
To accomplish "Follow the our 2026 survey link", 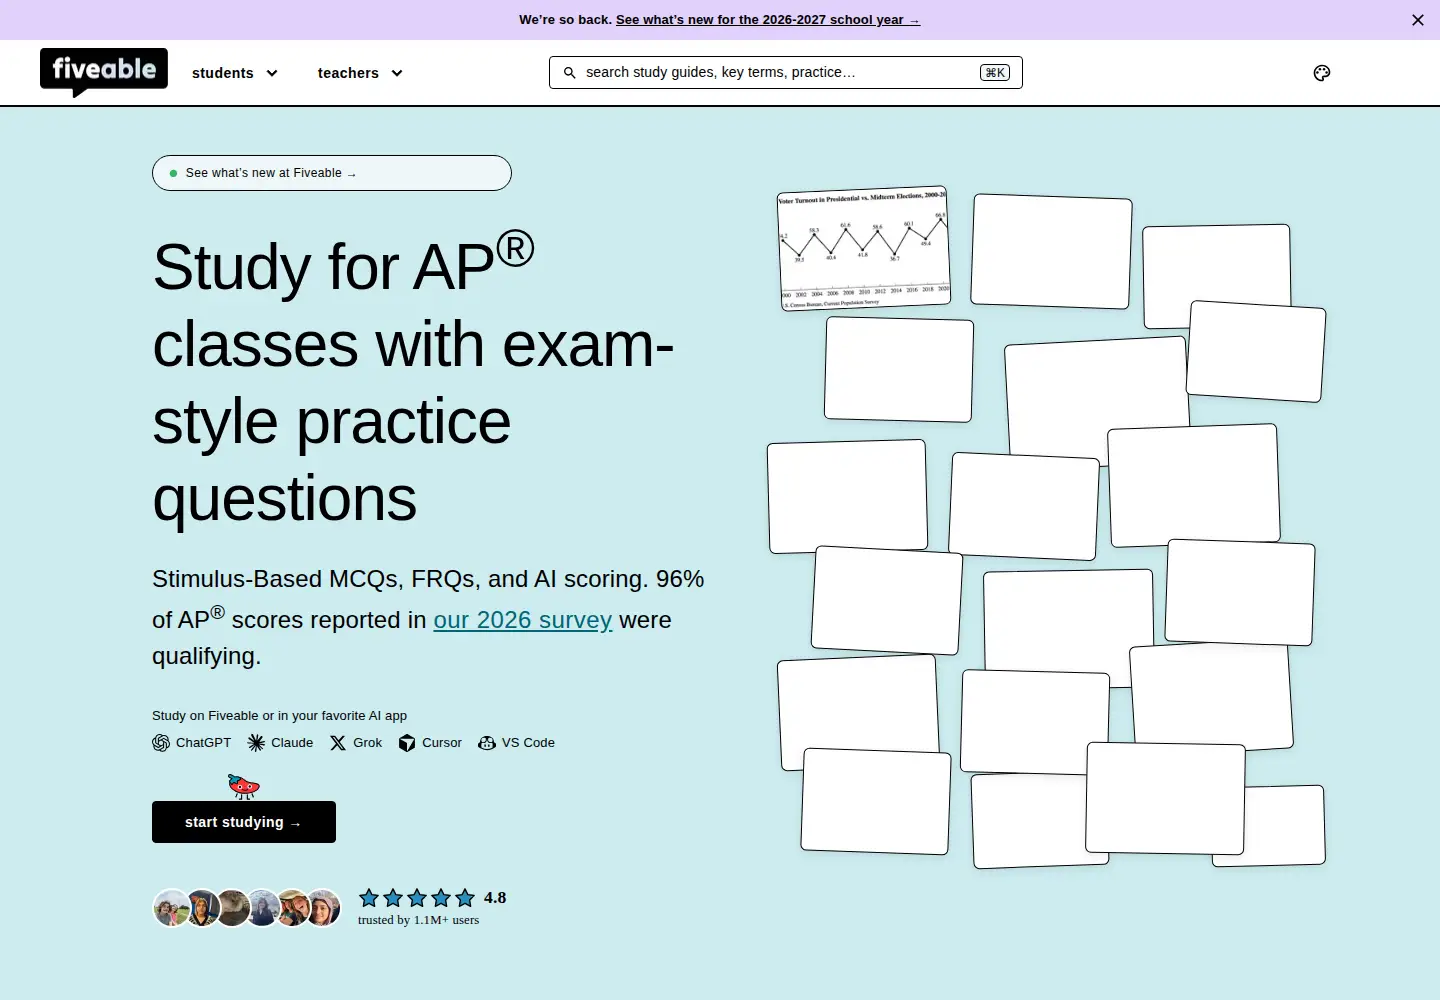I will (x=522, y=620).
